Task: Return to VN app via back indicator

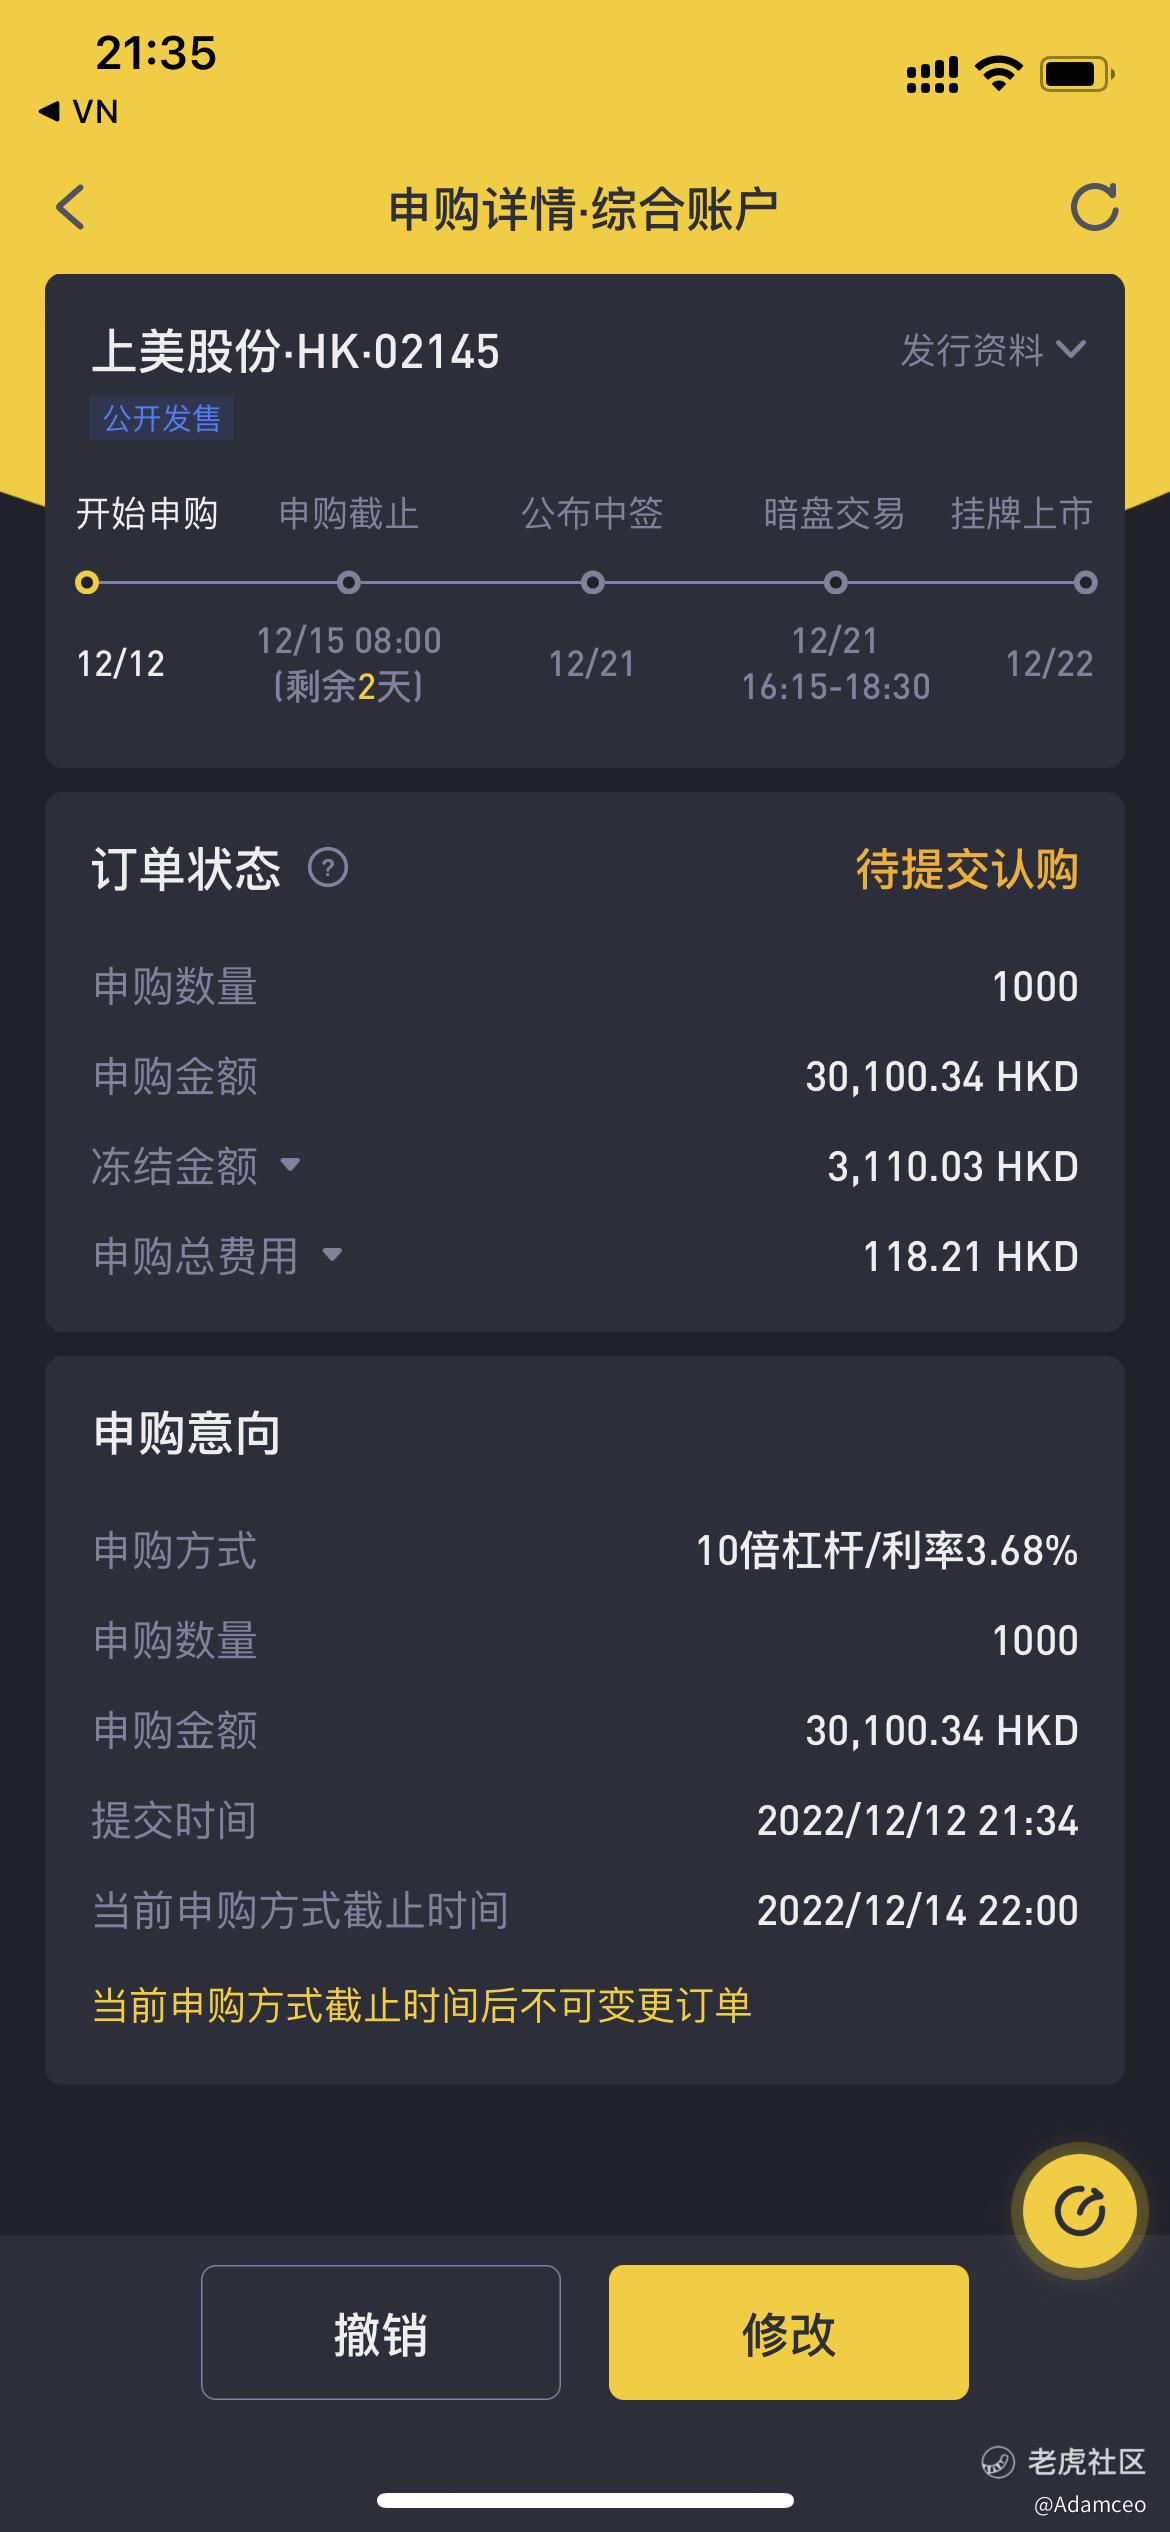Action: 78,112
